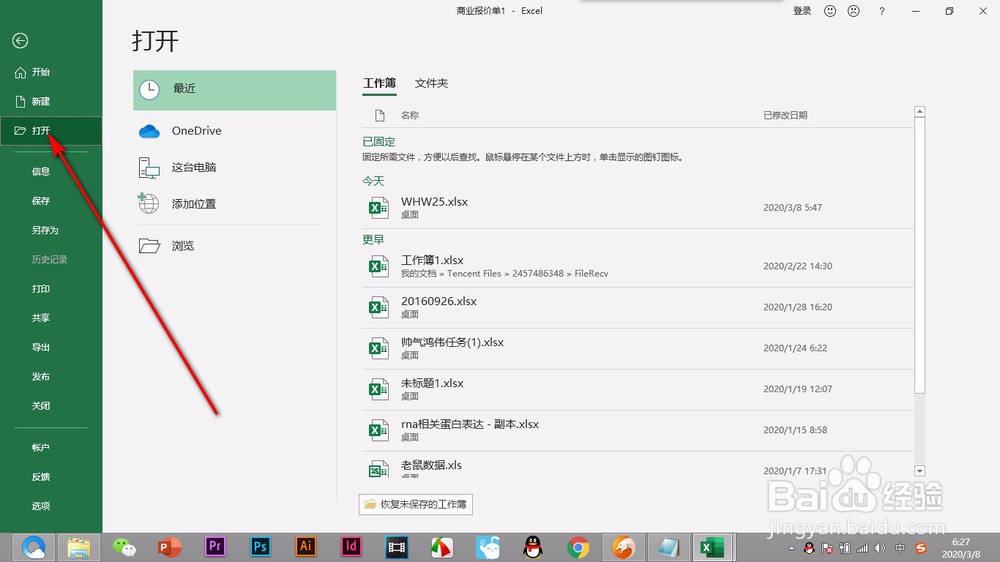Open Photoshop from the taskbar

point(260,547)
